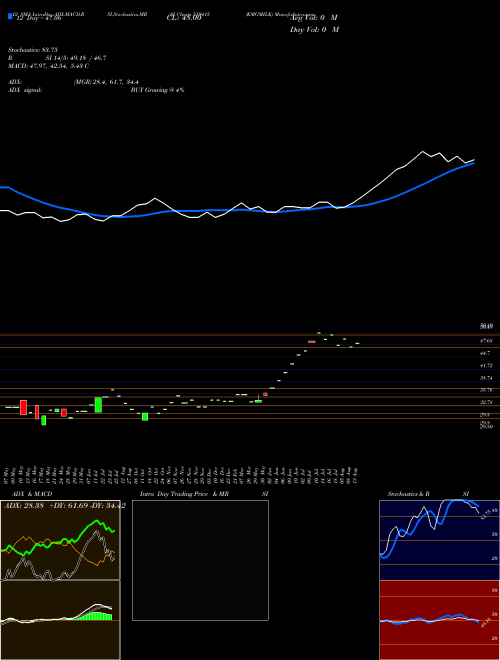Click the (MGR) 28.4, 61.7, 34.4 values
Image resolution: width=500 pixels, height=660 pixels.
106,82
